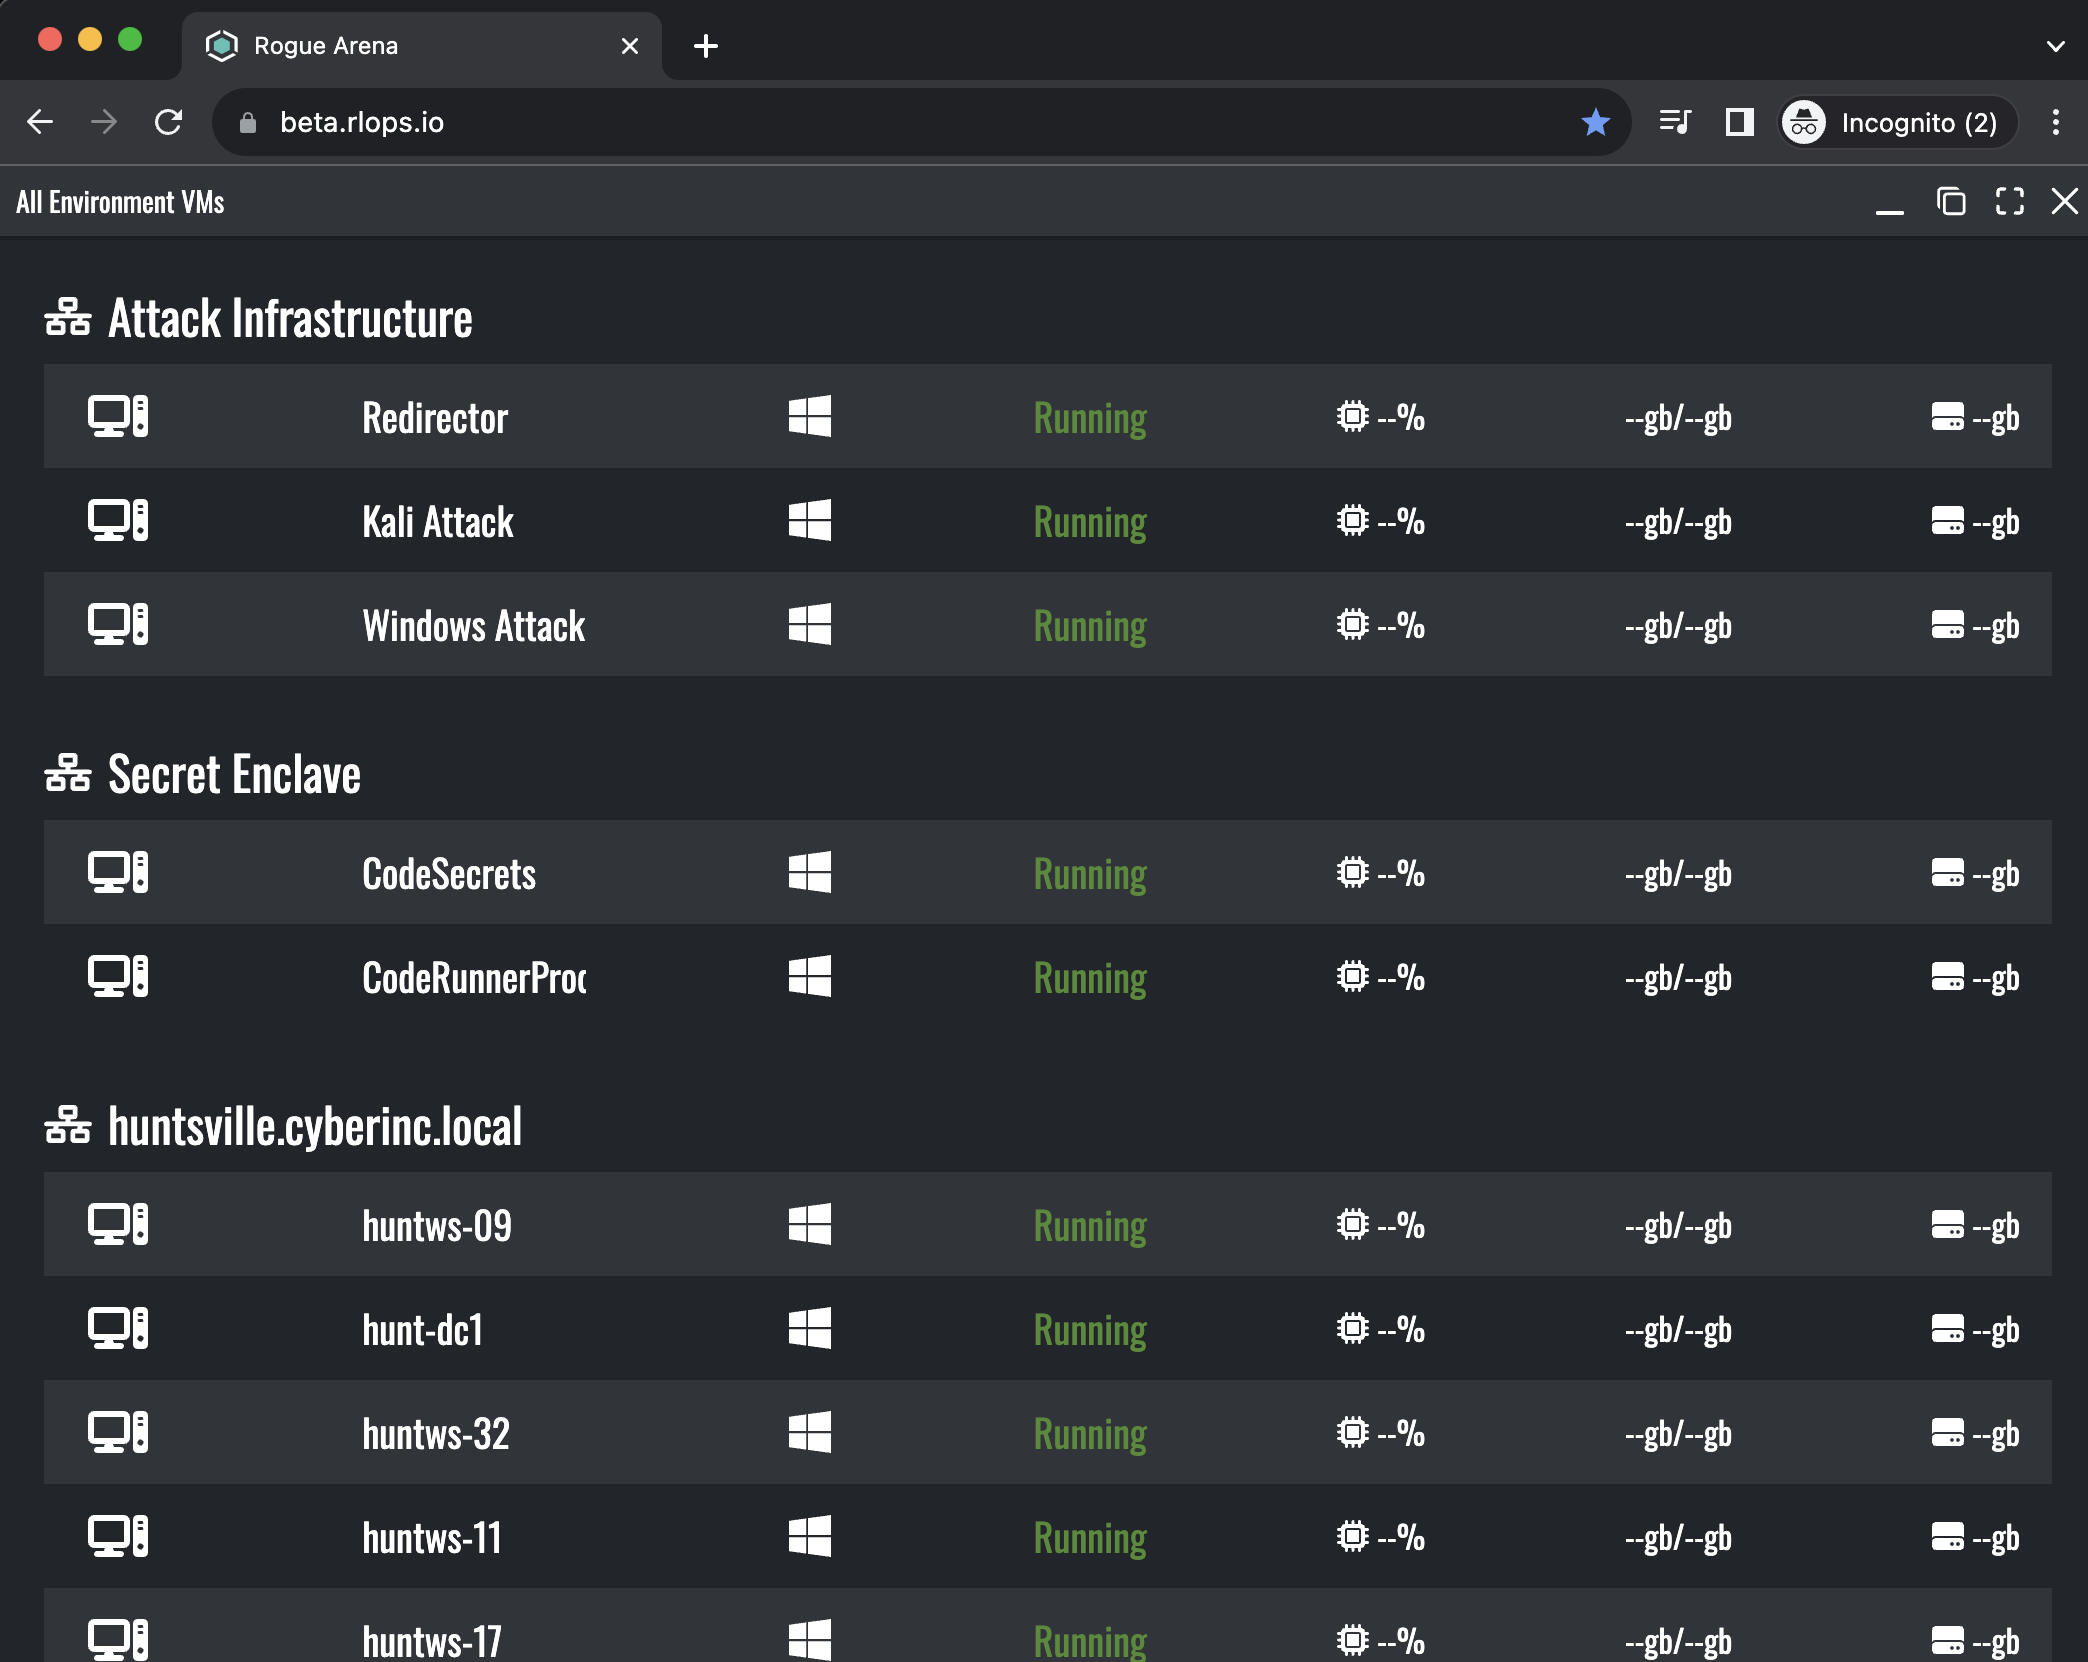Viewport: 2088px width, 1662px height.
Task: Toggle the browser side panel
Action: click(1739, 122)
